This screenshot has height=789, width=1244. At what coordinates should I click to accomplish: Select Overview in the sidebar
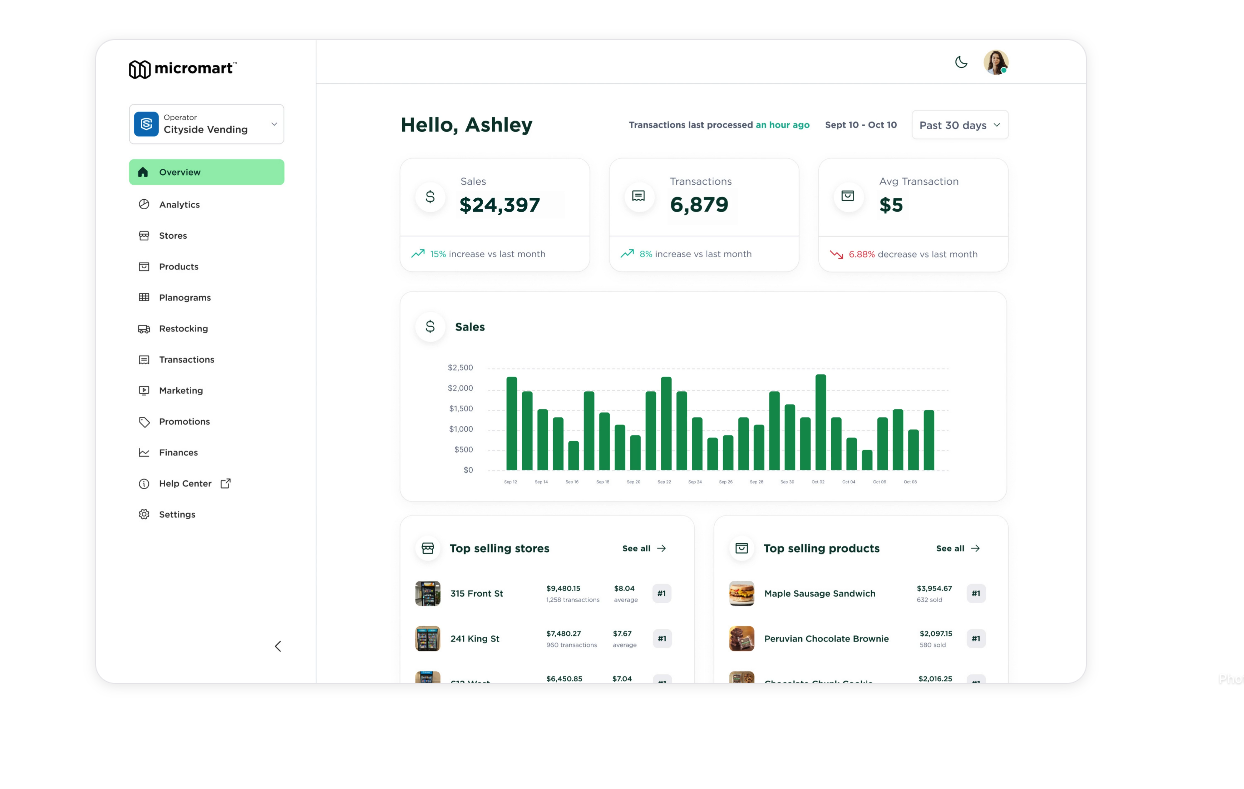[206, 172]
